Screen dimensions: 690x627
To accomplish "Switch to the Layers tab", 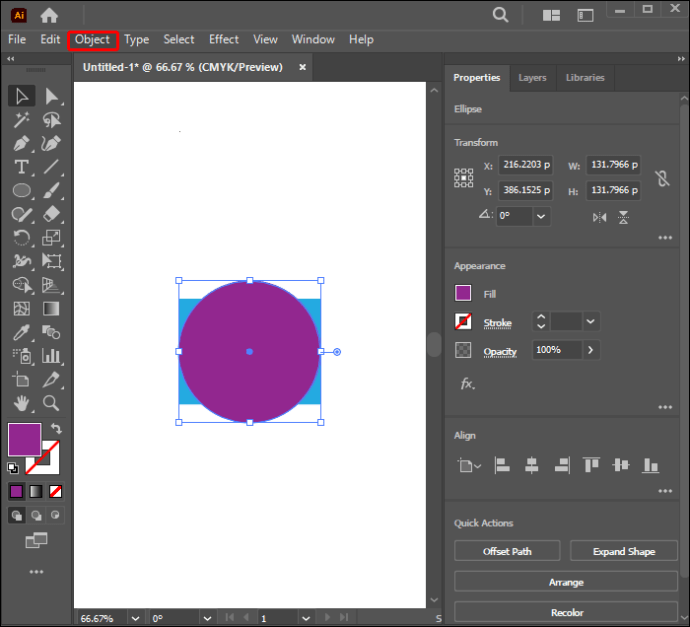I will (x=532, y=78).
